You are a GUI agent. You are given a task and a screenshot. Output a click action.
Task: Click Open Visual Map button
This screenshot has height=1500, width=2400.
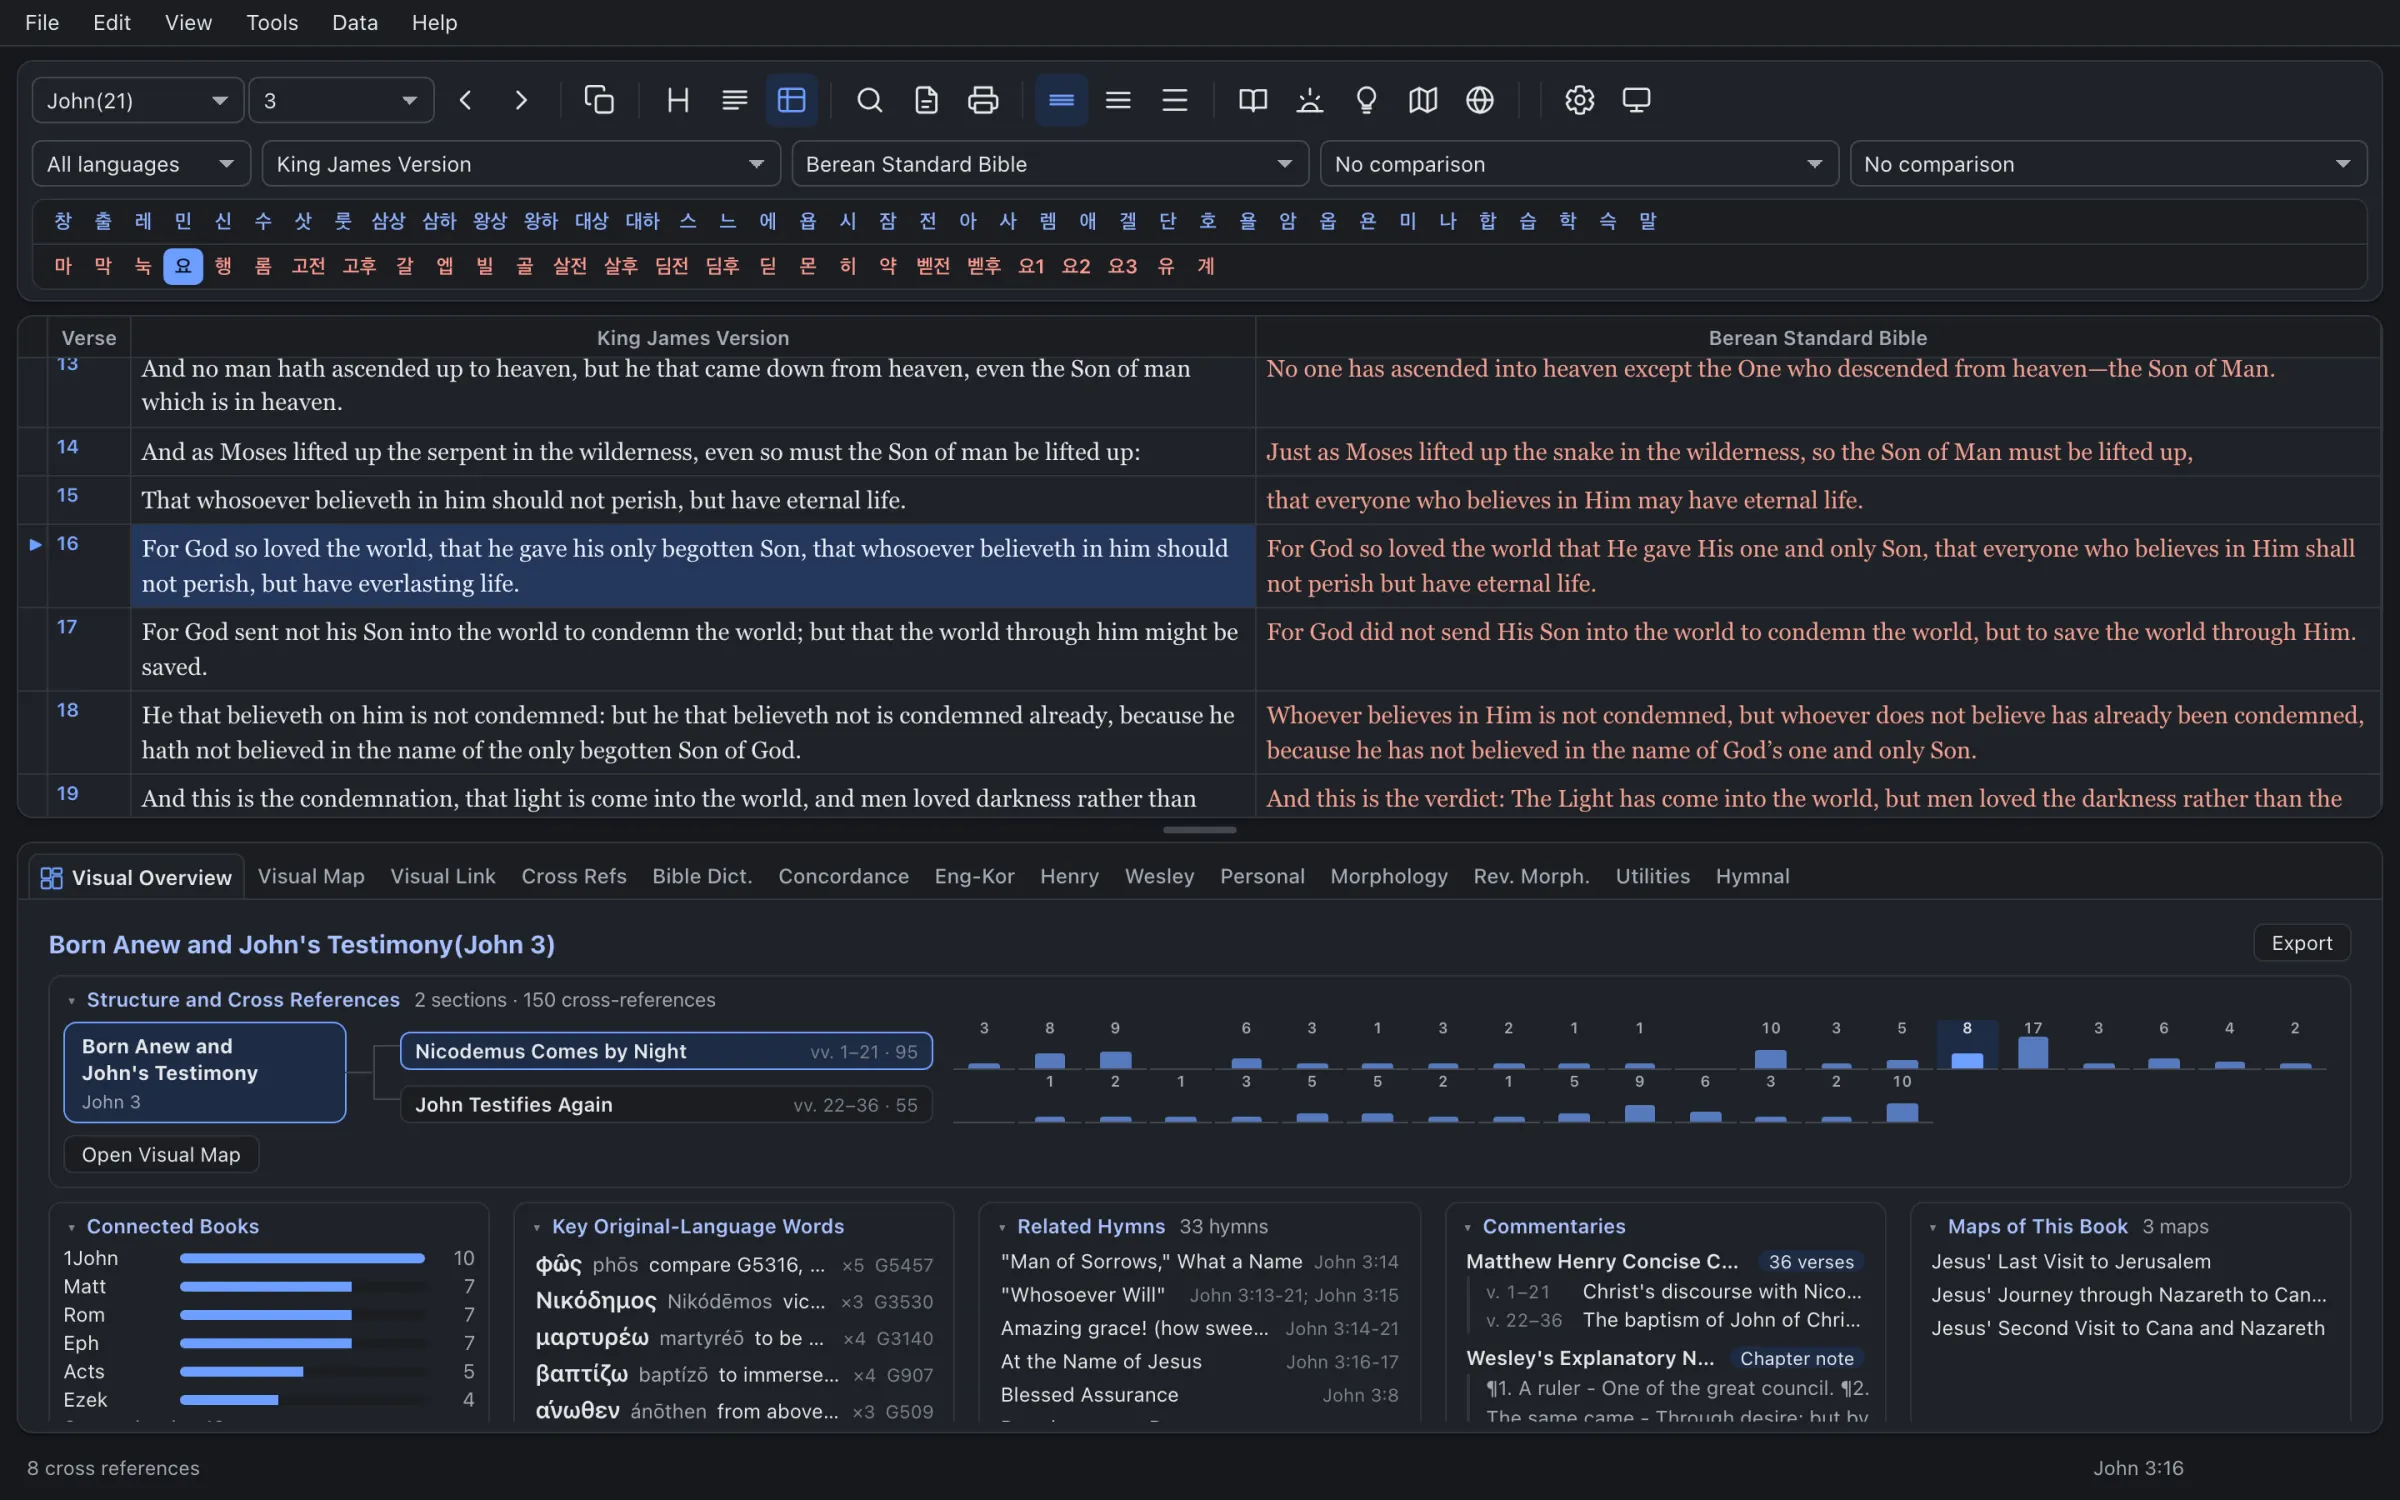[161, 1155]
